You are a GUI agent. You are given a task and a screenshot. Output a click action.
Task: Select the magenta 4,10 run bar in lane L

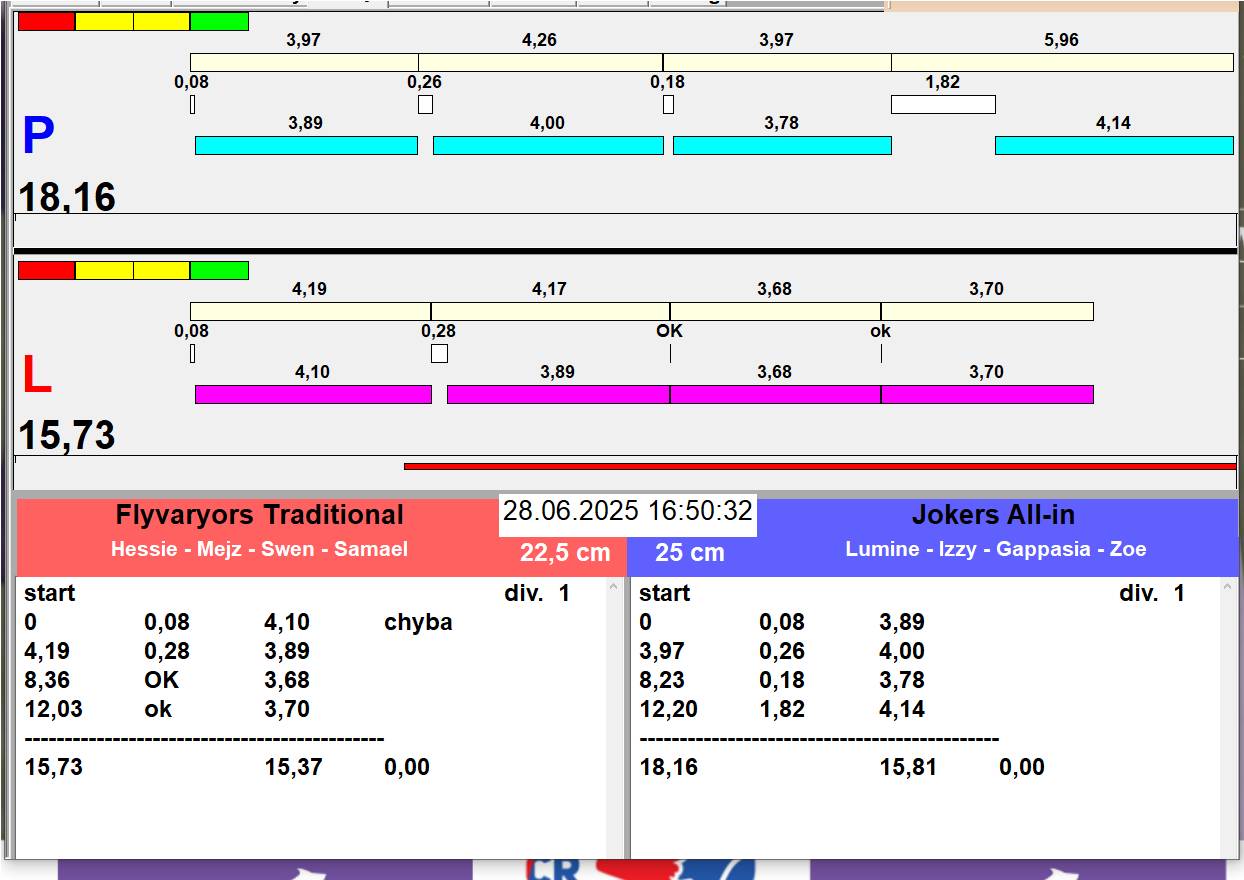point(313,394)
